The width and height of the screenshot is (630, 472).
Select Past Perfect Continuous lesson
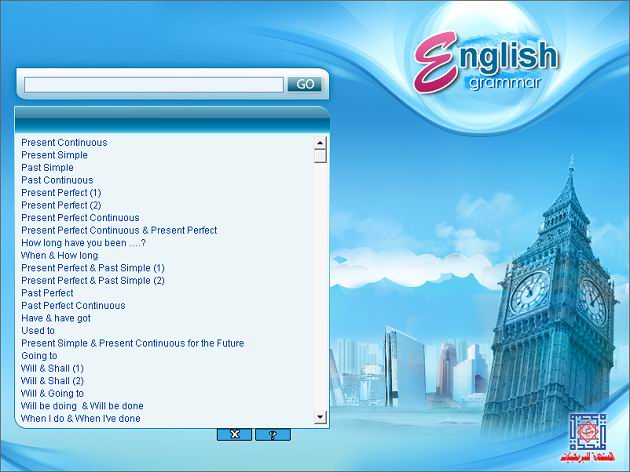coord(73,306)
